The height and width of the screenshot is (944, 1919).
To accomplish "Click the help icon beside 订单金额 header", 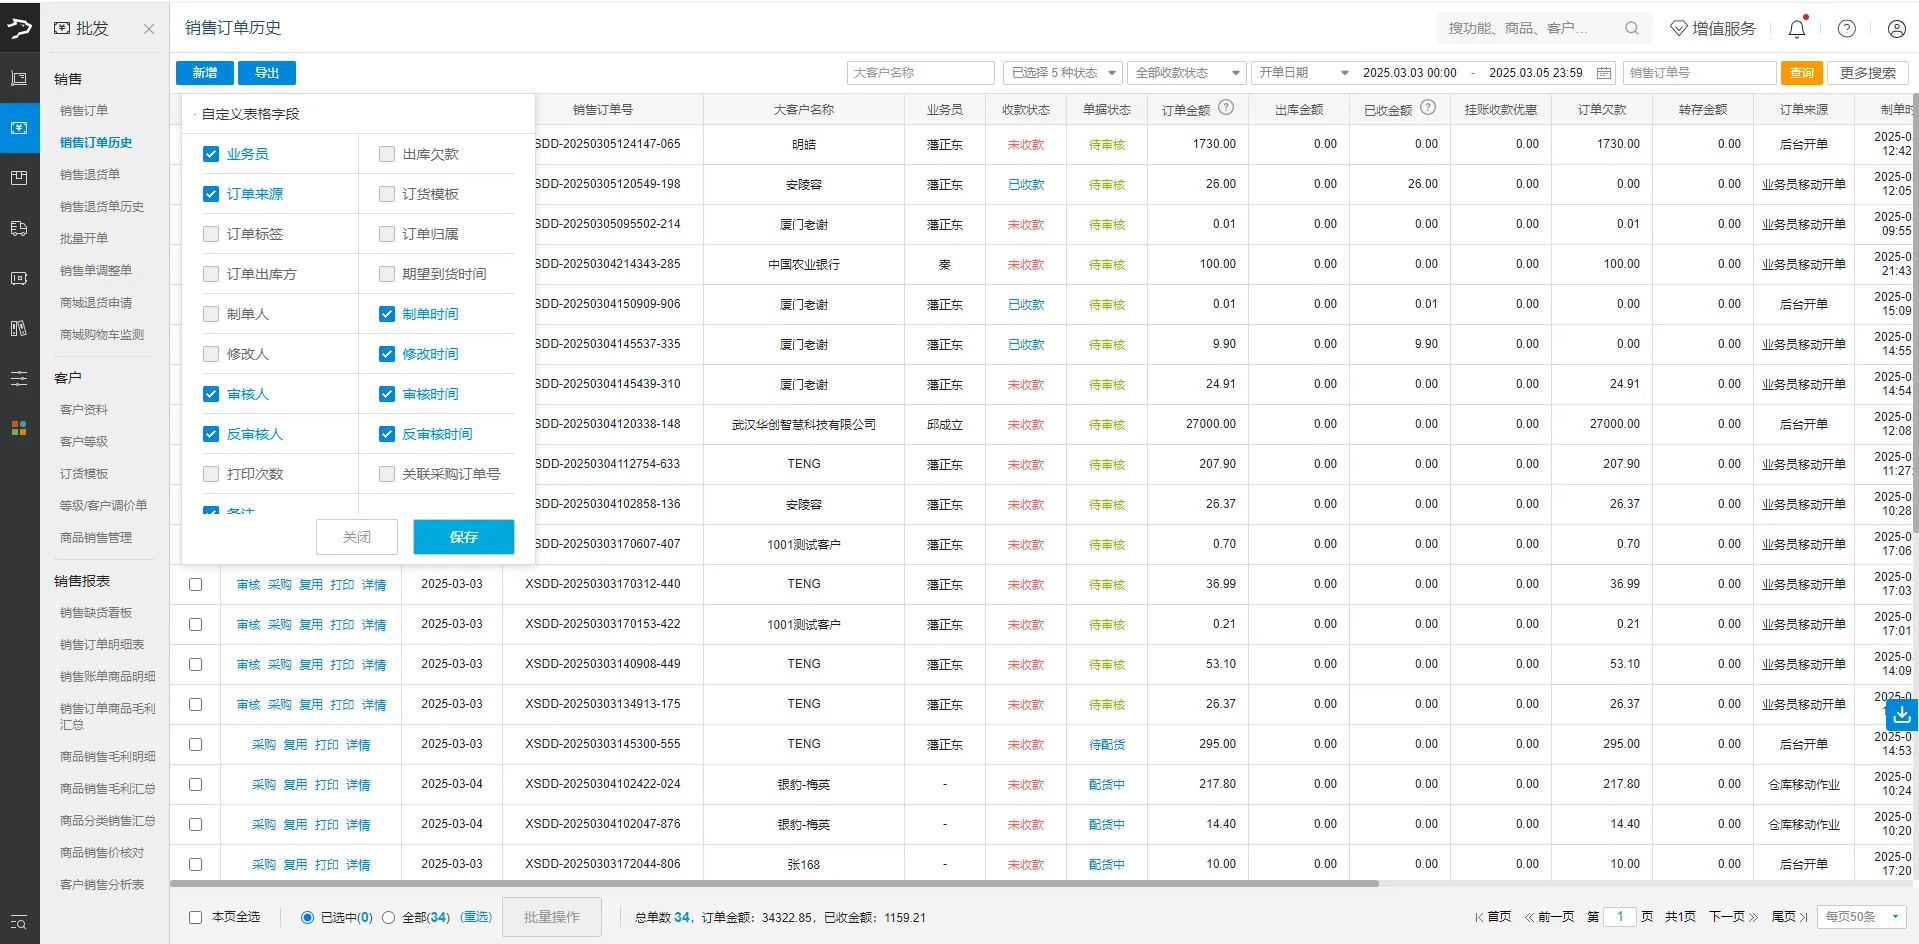I will click(x=1226, y=108).
